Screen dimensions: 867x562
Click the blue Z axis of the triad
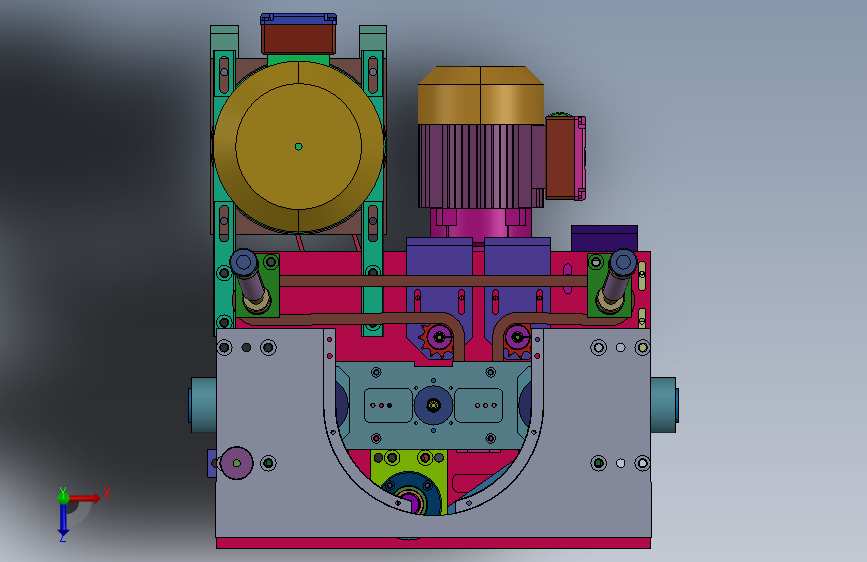coord(63,519)
